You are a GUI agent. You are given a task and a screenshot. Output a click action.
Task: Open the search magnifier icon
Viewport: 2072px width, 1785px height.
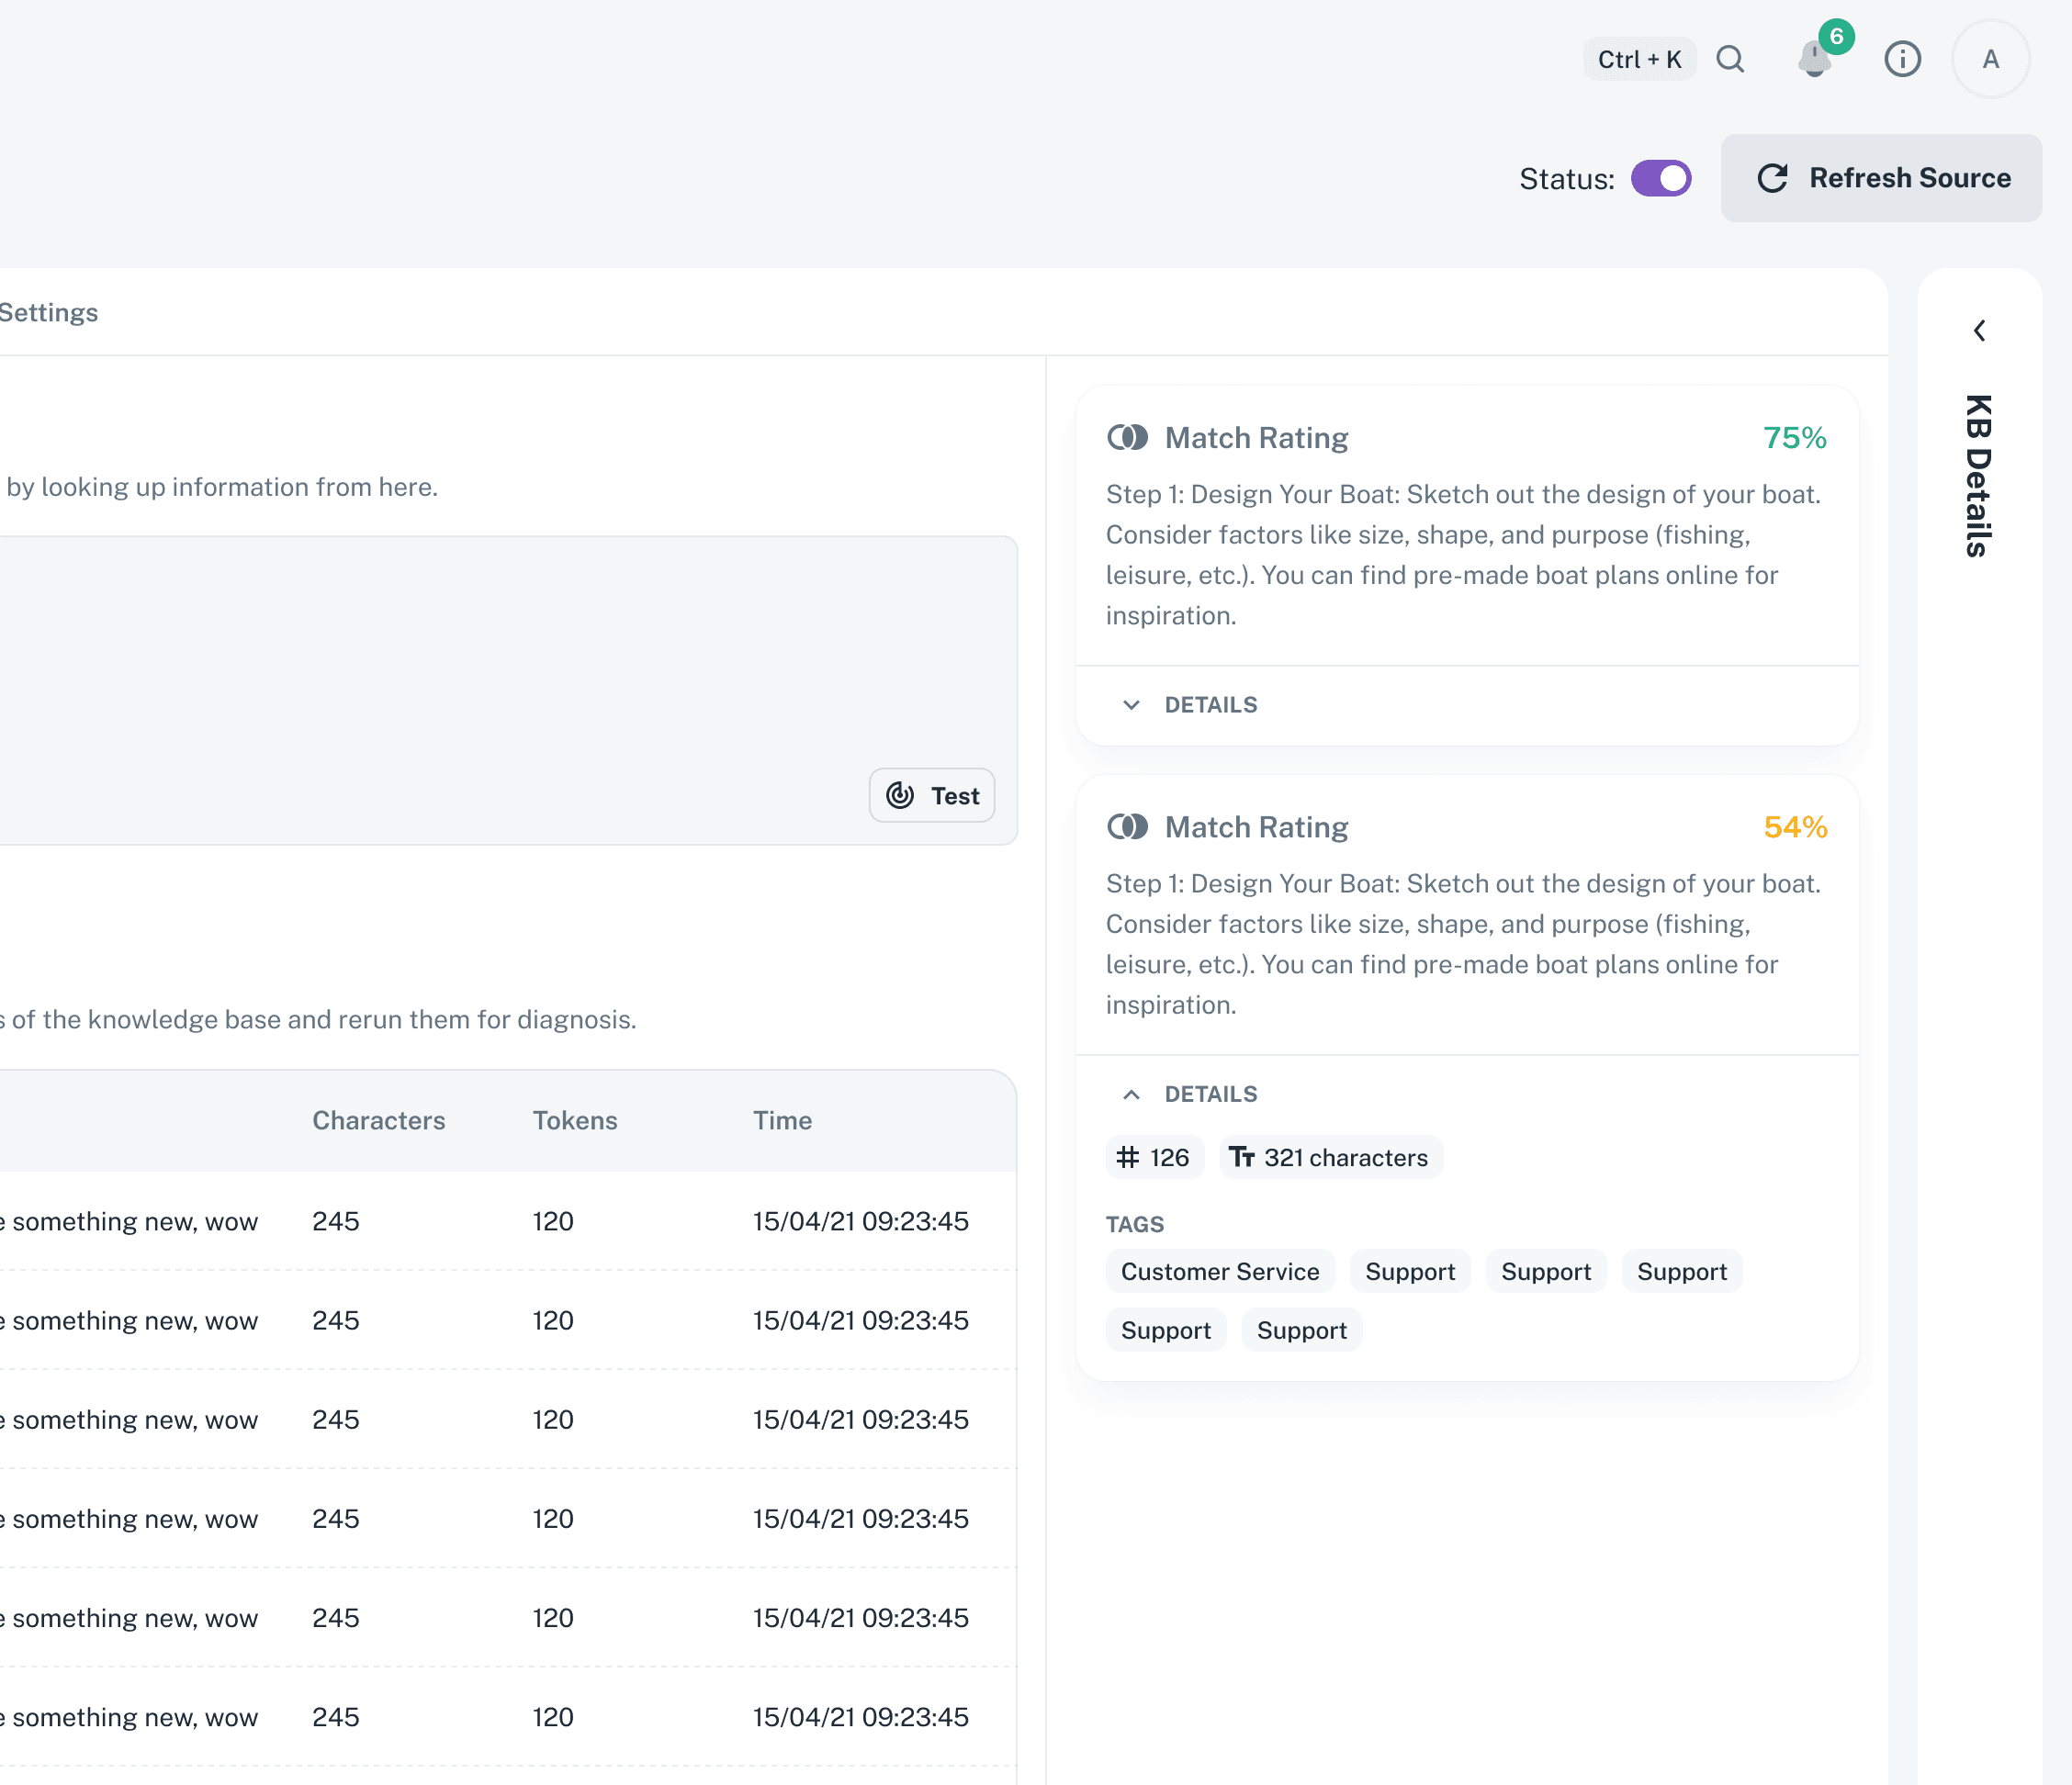(x=1731, y=59)
